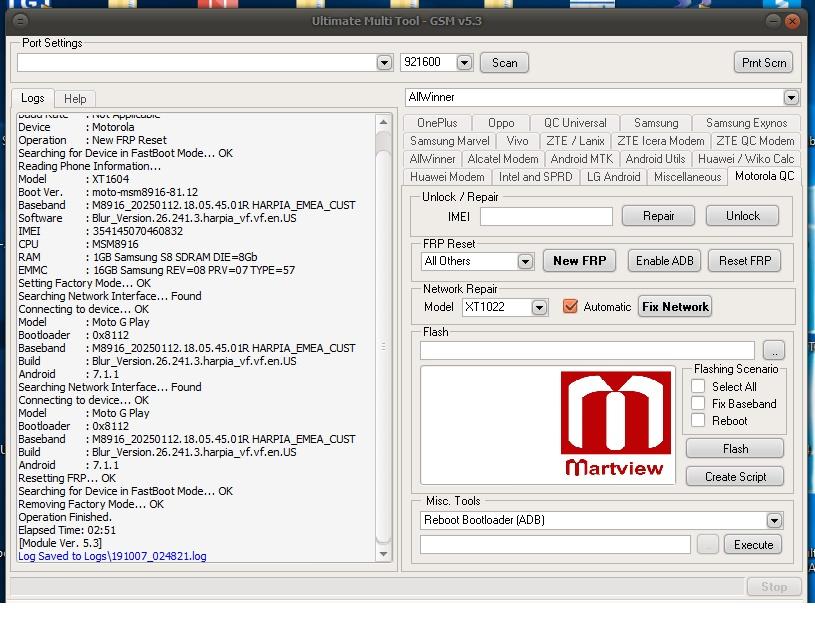Viewport: 815px width, 618px height.
Task: Open the AllWinner tab
Action: tap(432, 159)
